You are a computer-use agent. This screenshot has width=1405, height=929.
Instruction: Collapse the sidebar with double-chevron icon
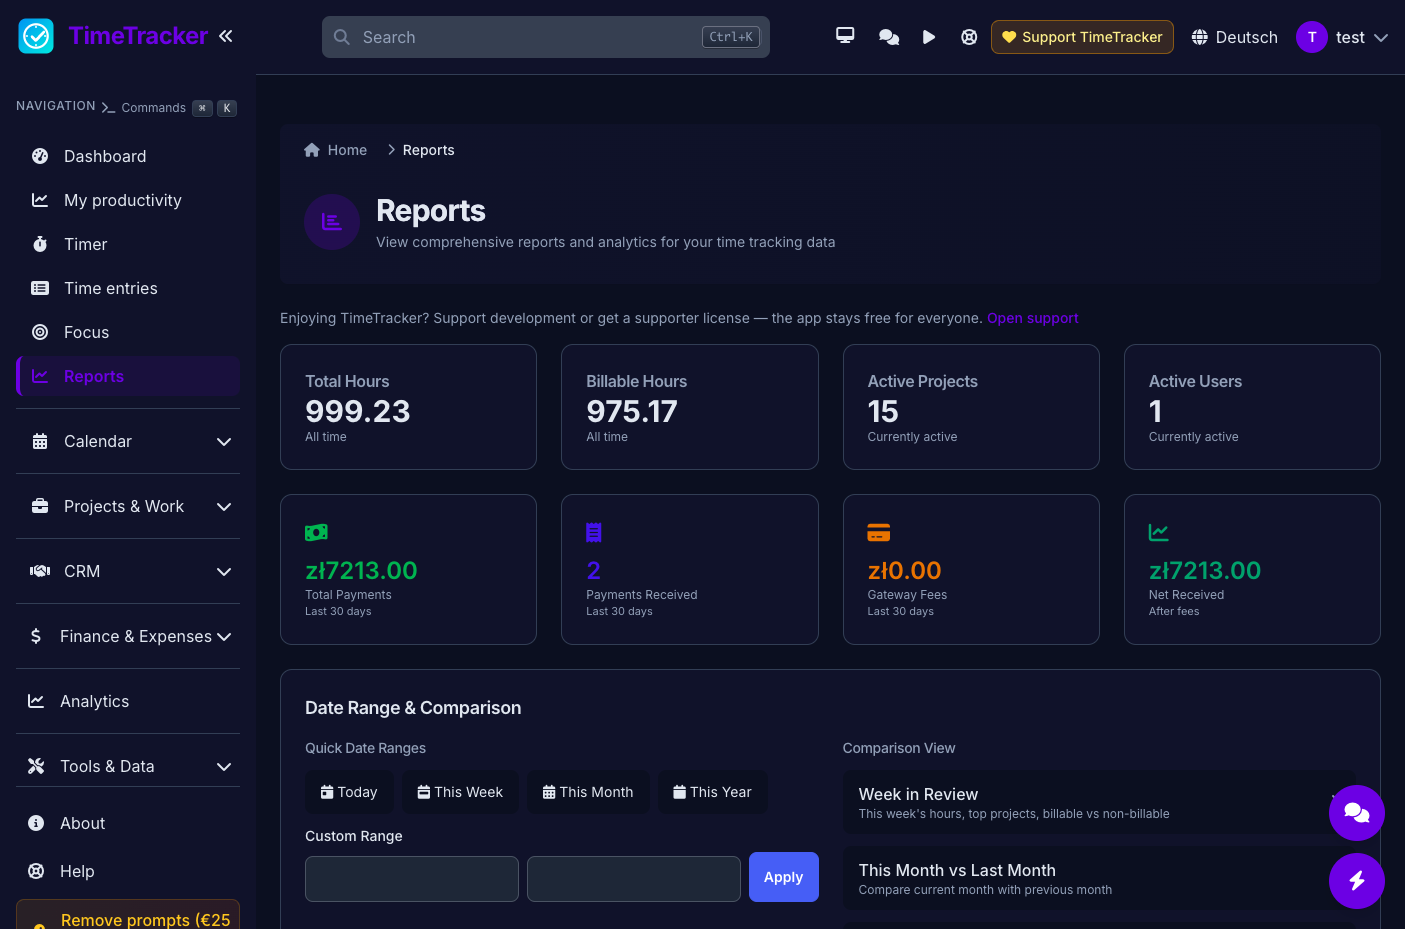(x=226, y=36)
